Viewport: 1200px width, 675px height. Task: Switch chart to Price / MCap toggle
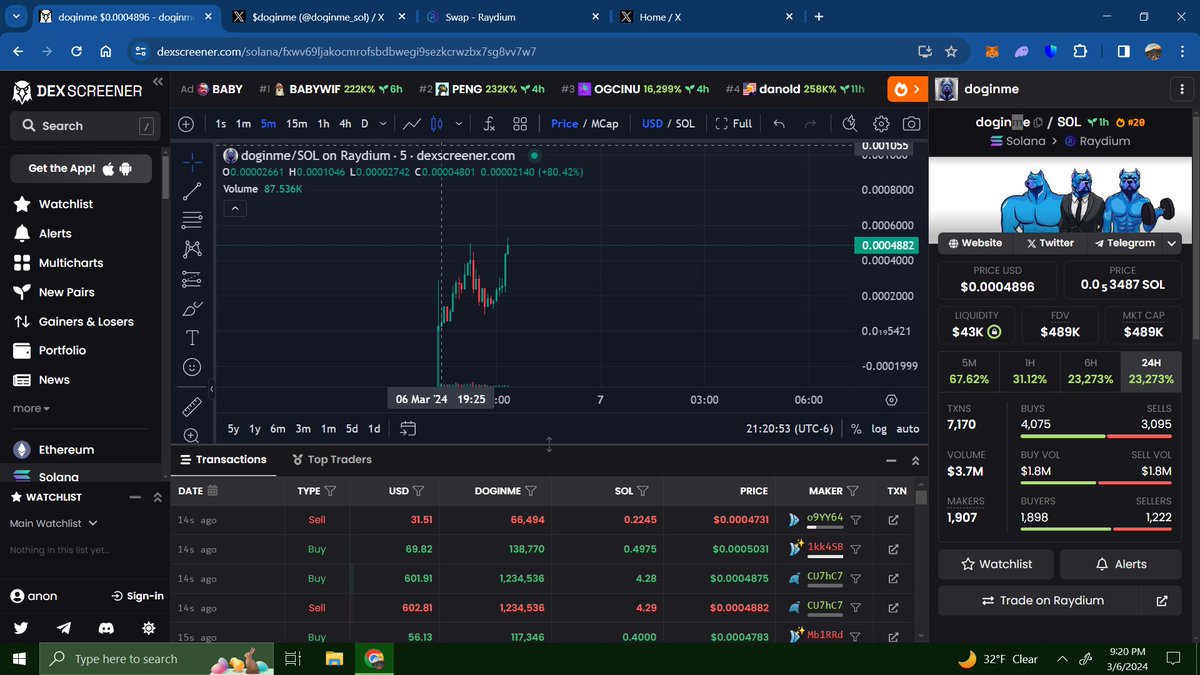584,124
